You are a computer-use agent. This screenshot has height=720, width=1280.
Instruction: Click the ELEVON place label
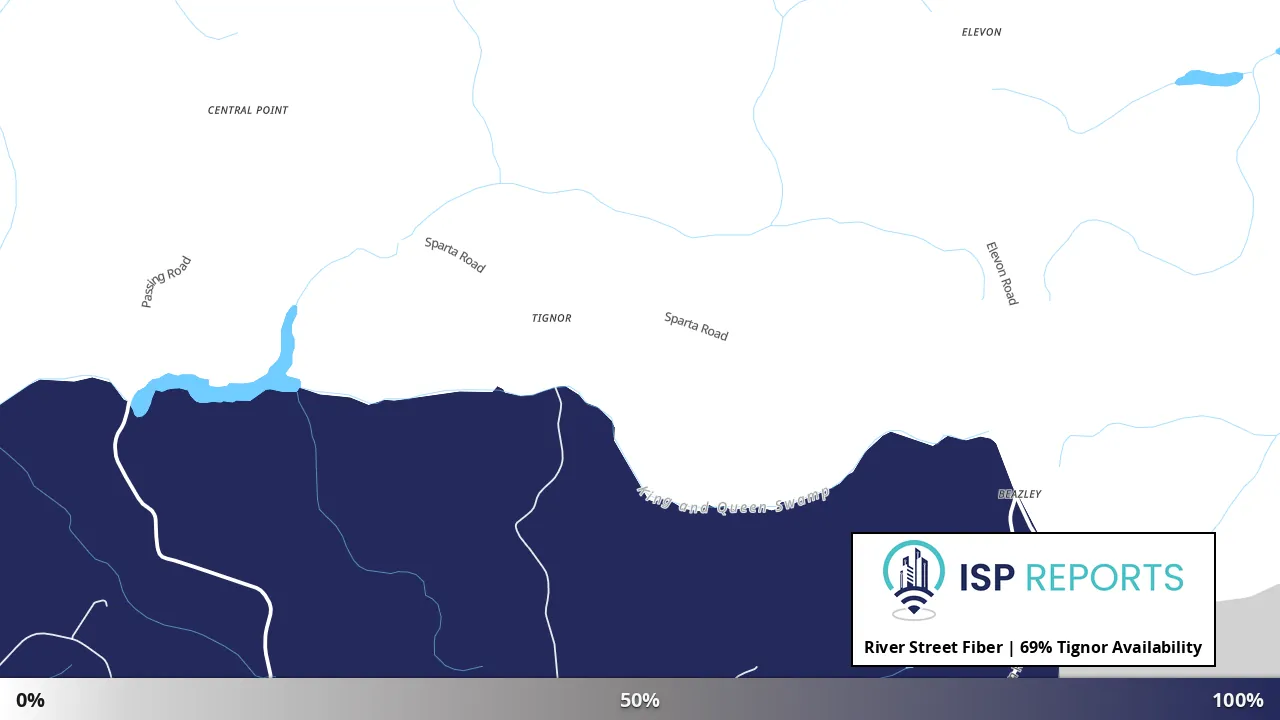pos(981,32)
